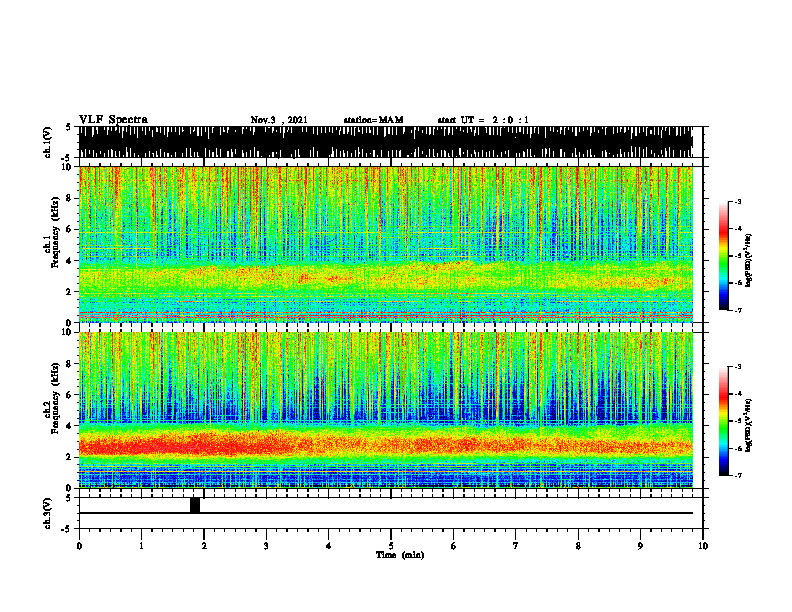Click the 'VLF Spectra' title text
The width and height of the screenshot is (792, 612).
[113, 120]
